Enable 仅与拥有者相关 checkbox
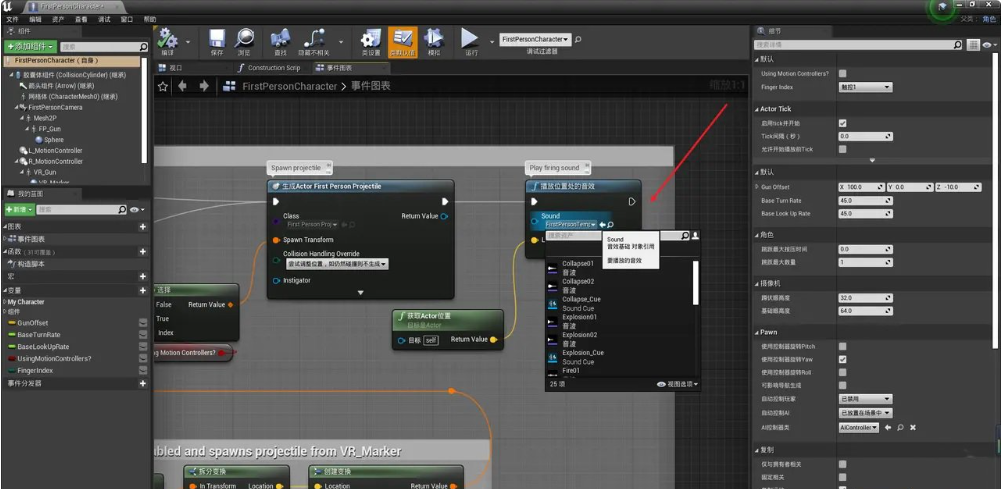1002x489 pixels. [842, 464]
